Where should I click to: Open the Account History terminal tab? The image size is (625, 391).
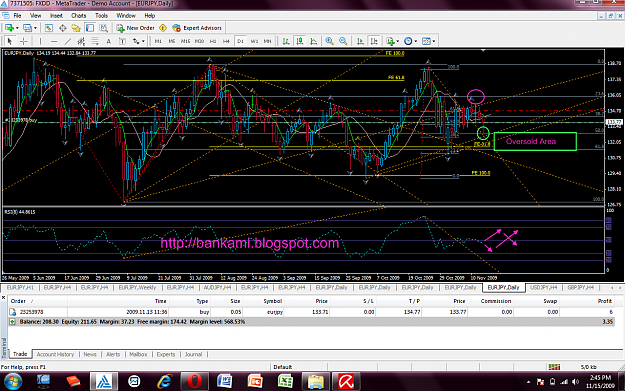click(x=55, y=354)
